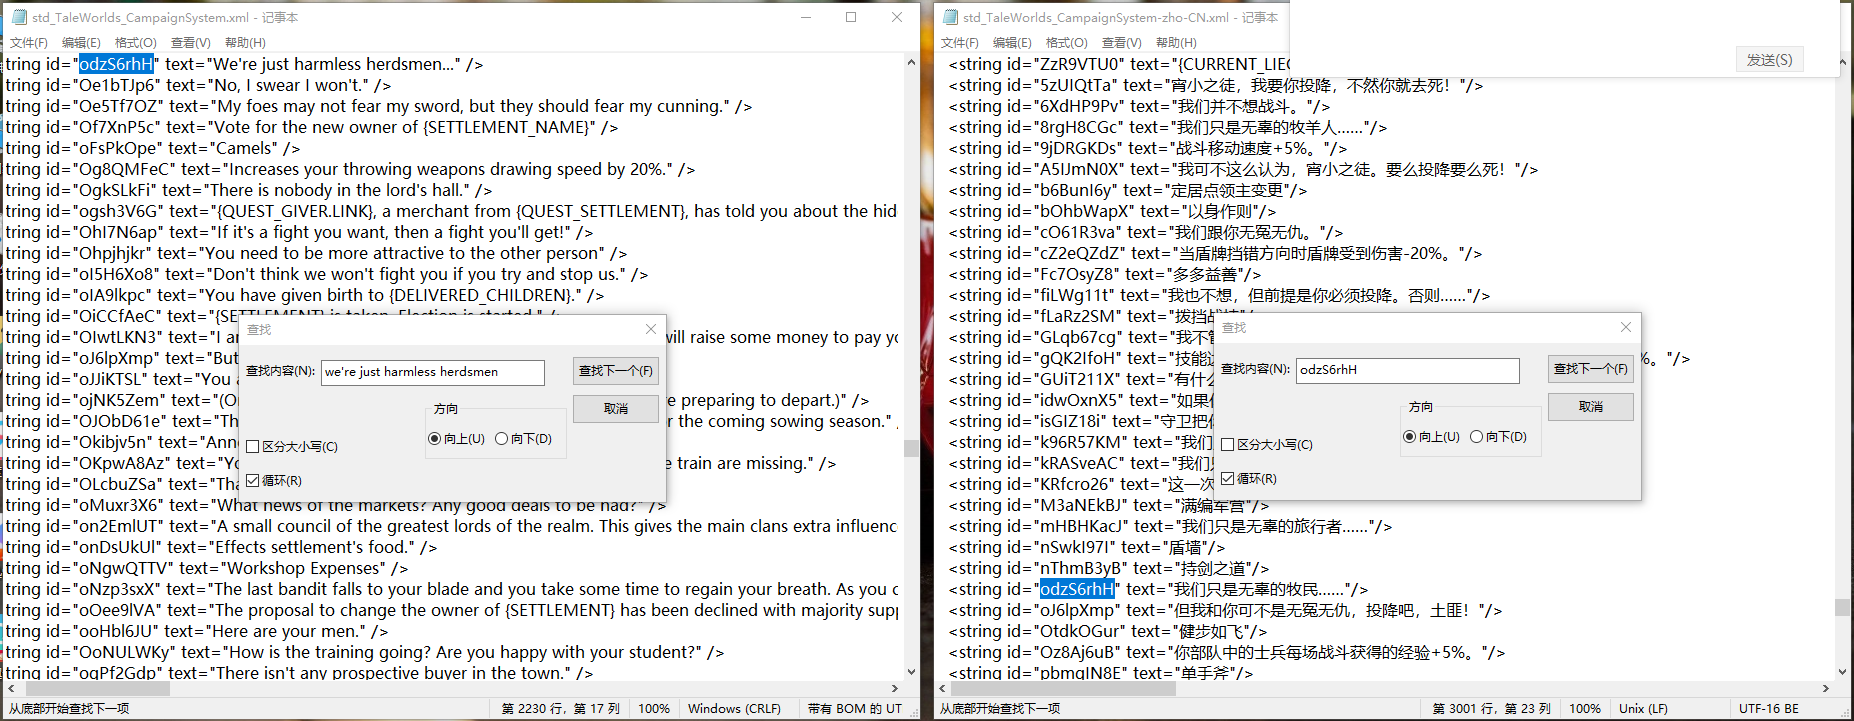Click scroll down arrow in right window vertical scrollbar
The image size is (1854, 721).
click(1842, 672)
